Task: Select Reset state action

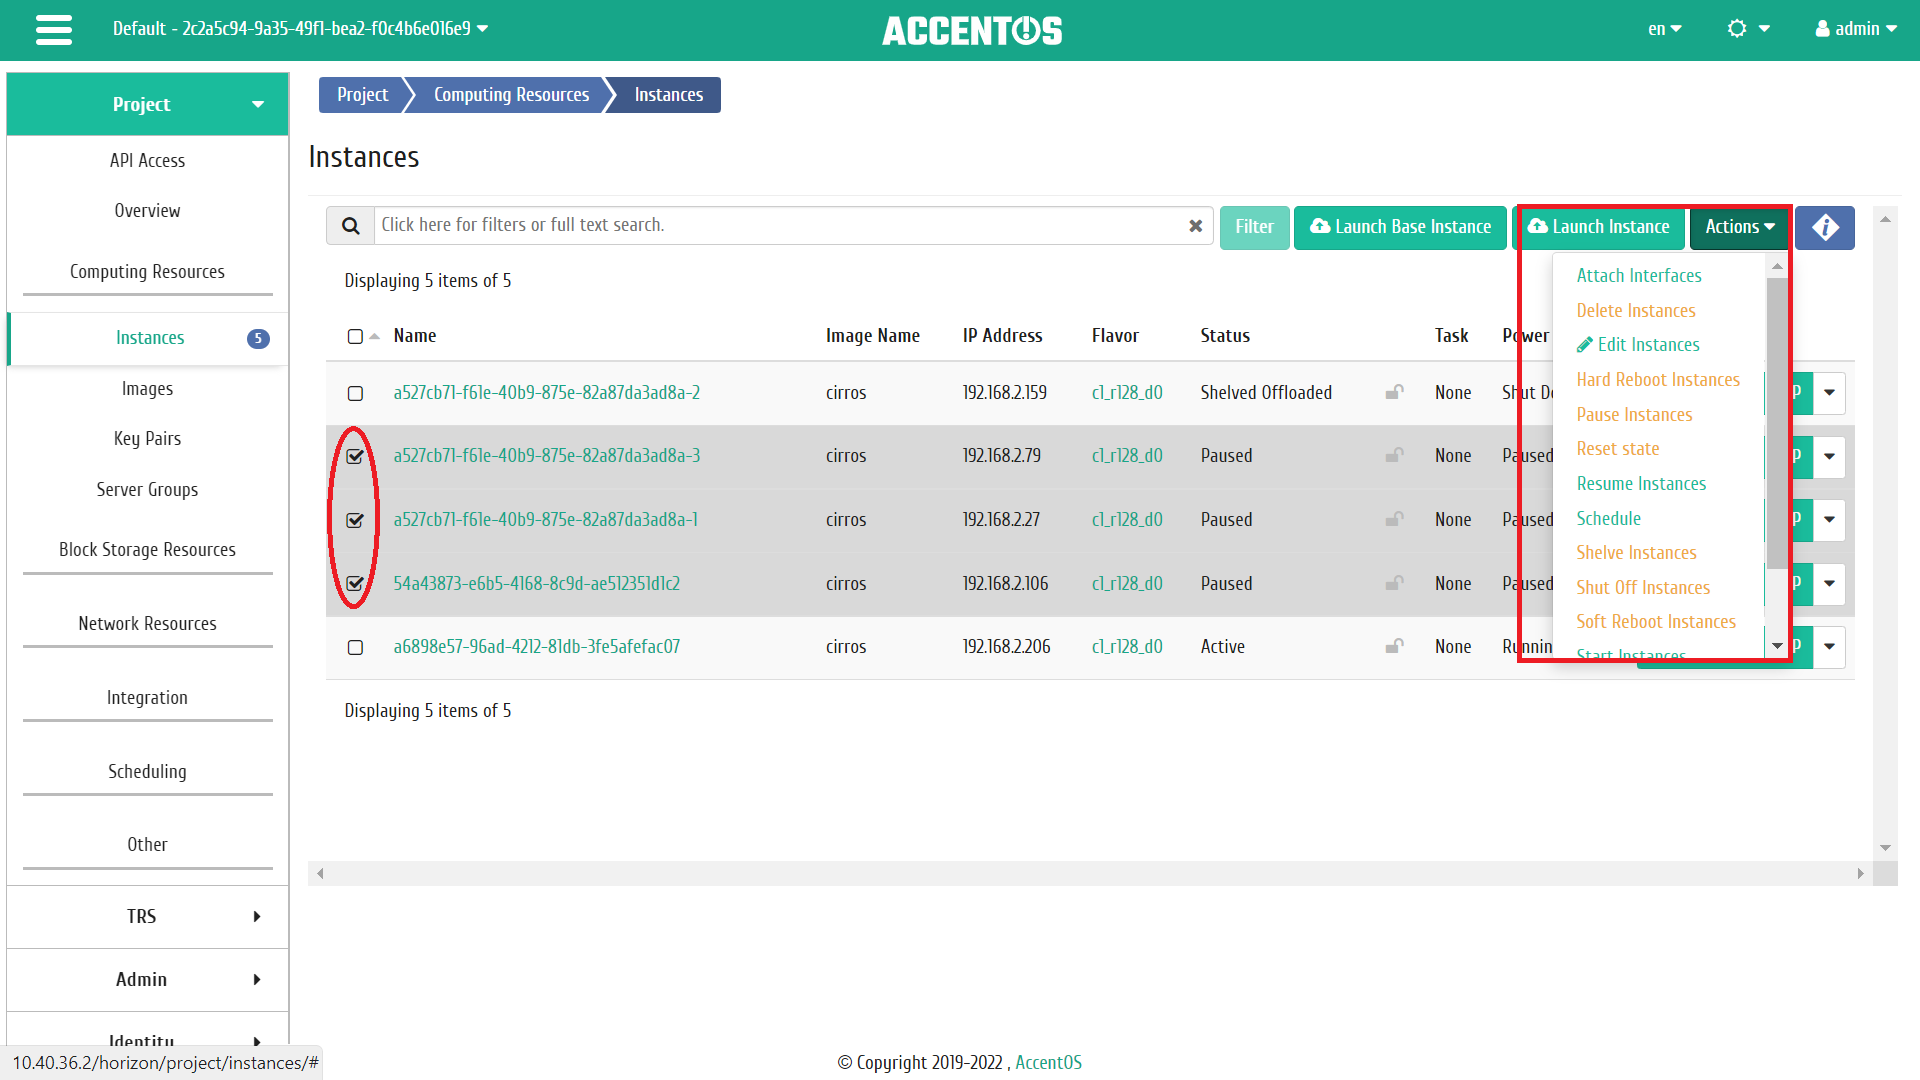Action: click(1618, 448)
